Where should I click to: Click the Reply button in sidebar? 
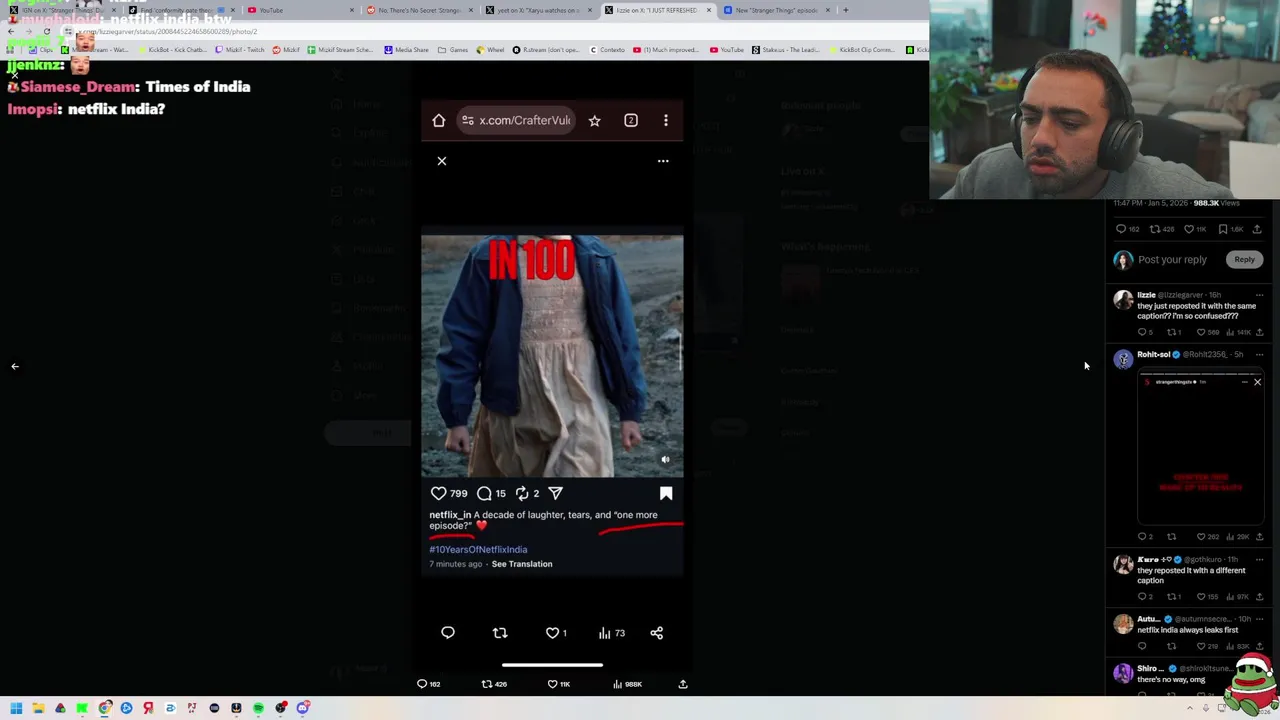pos(1244,260)
